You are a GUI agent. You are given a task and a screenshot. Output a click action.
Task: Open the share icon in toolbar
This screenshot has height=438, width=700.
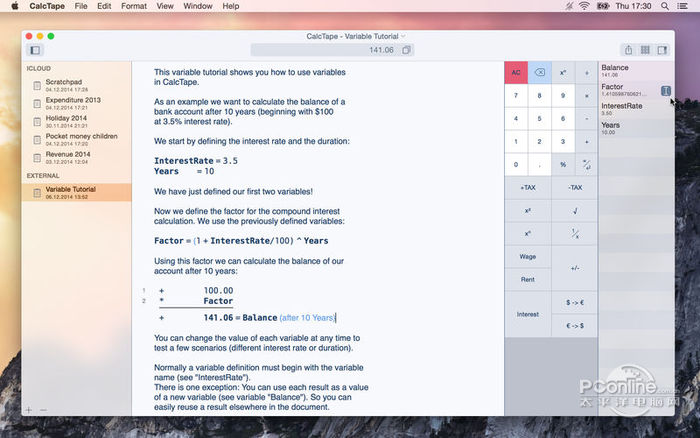tap(628, 50)
